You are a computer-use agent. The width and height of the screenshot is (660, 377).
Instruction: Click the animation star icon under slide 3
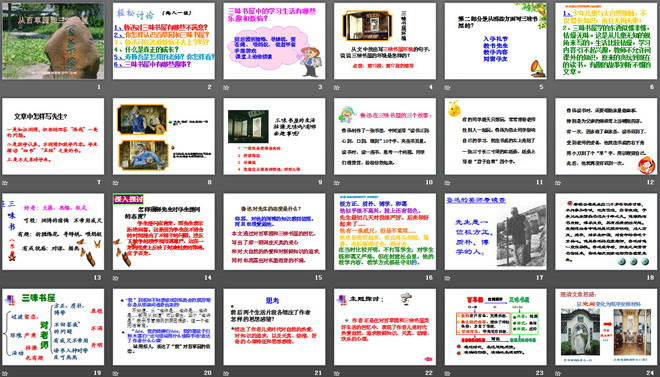[x=226, y=88]
